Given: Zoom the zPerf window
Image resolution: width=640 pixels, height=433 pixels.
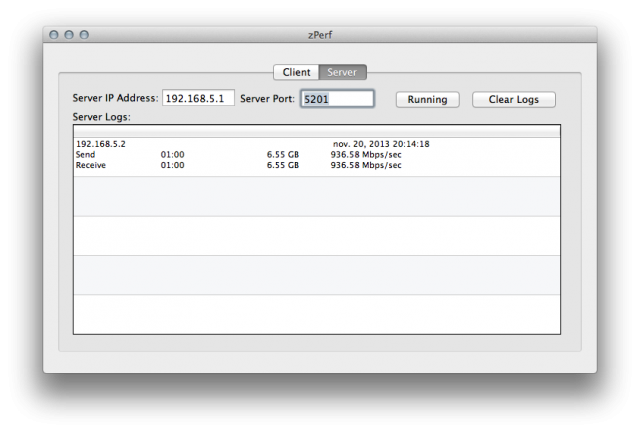Looking at the screenshot, I should [84, 35].
